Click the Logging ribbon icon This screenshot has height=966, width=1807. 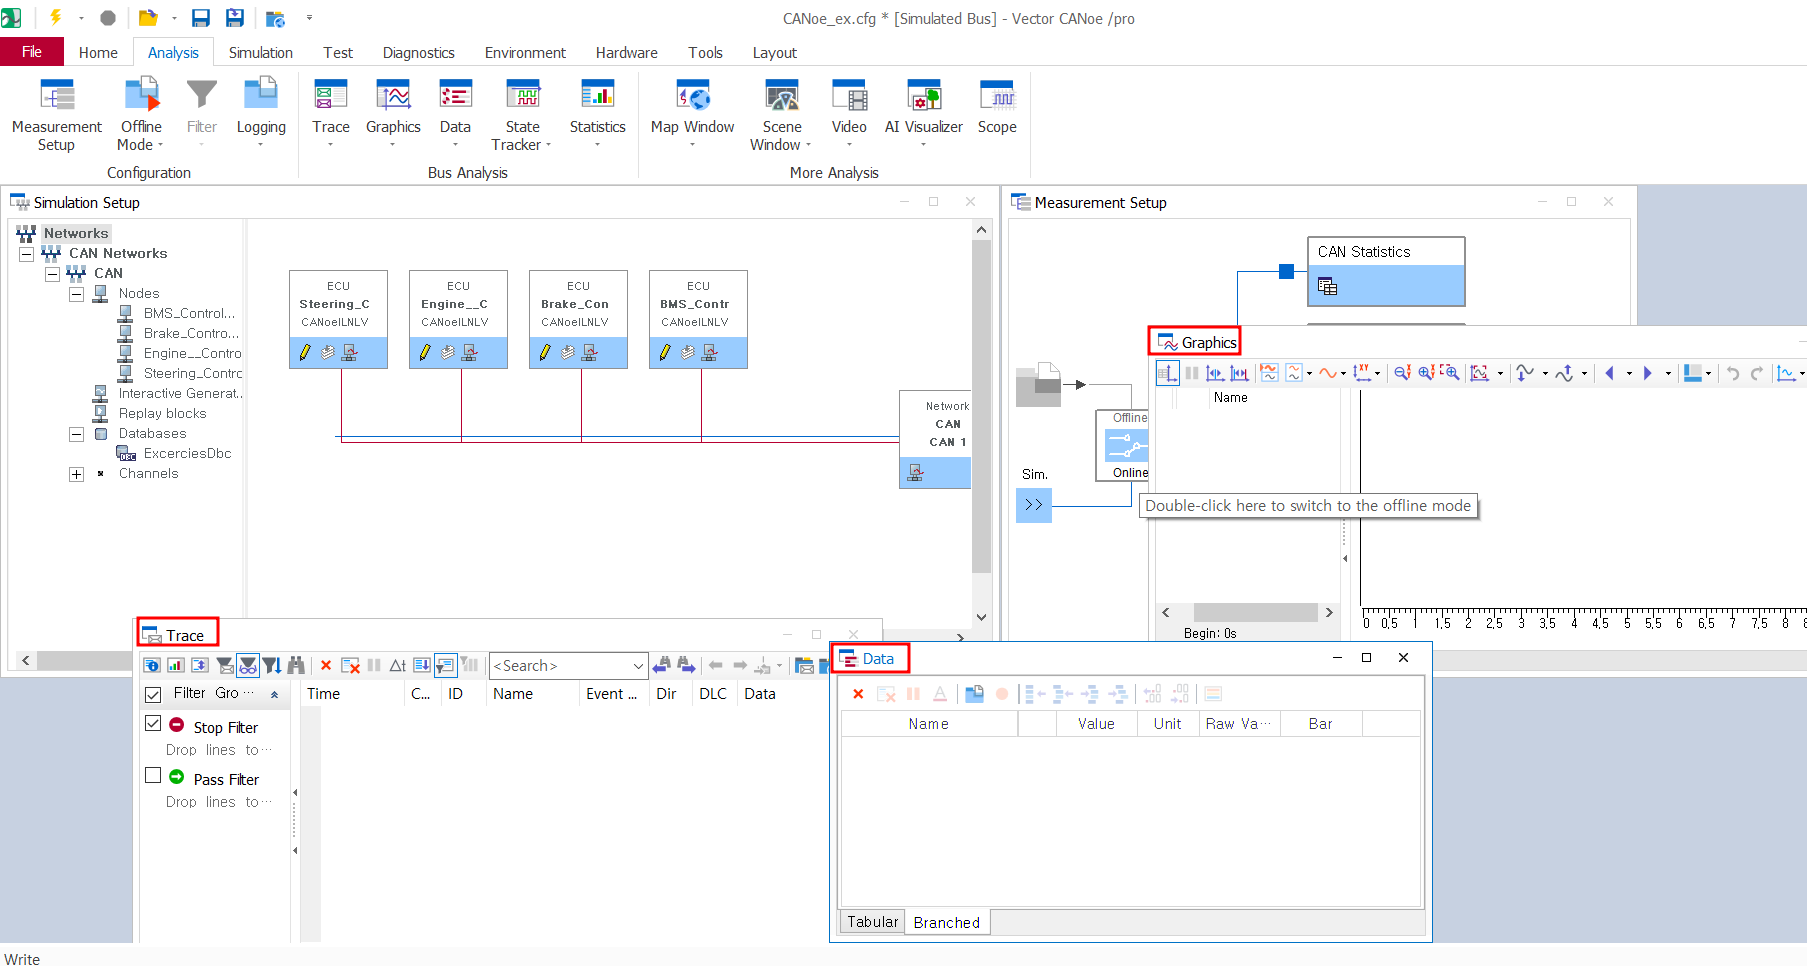point(261,95)
